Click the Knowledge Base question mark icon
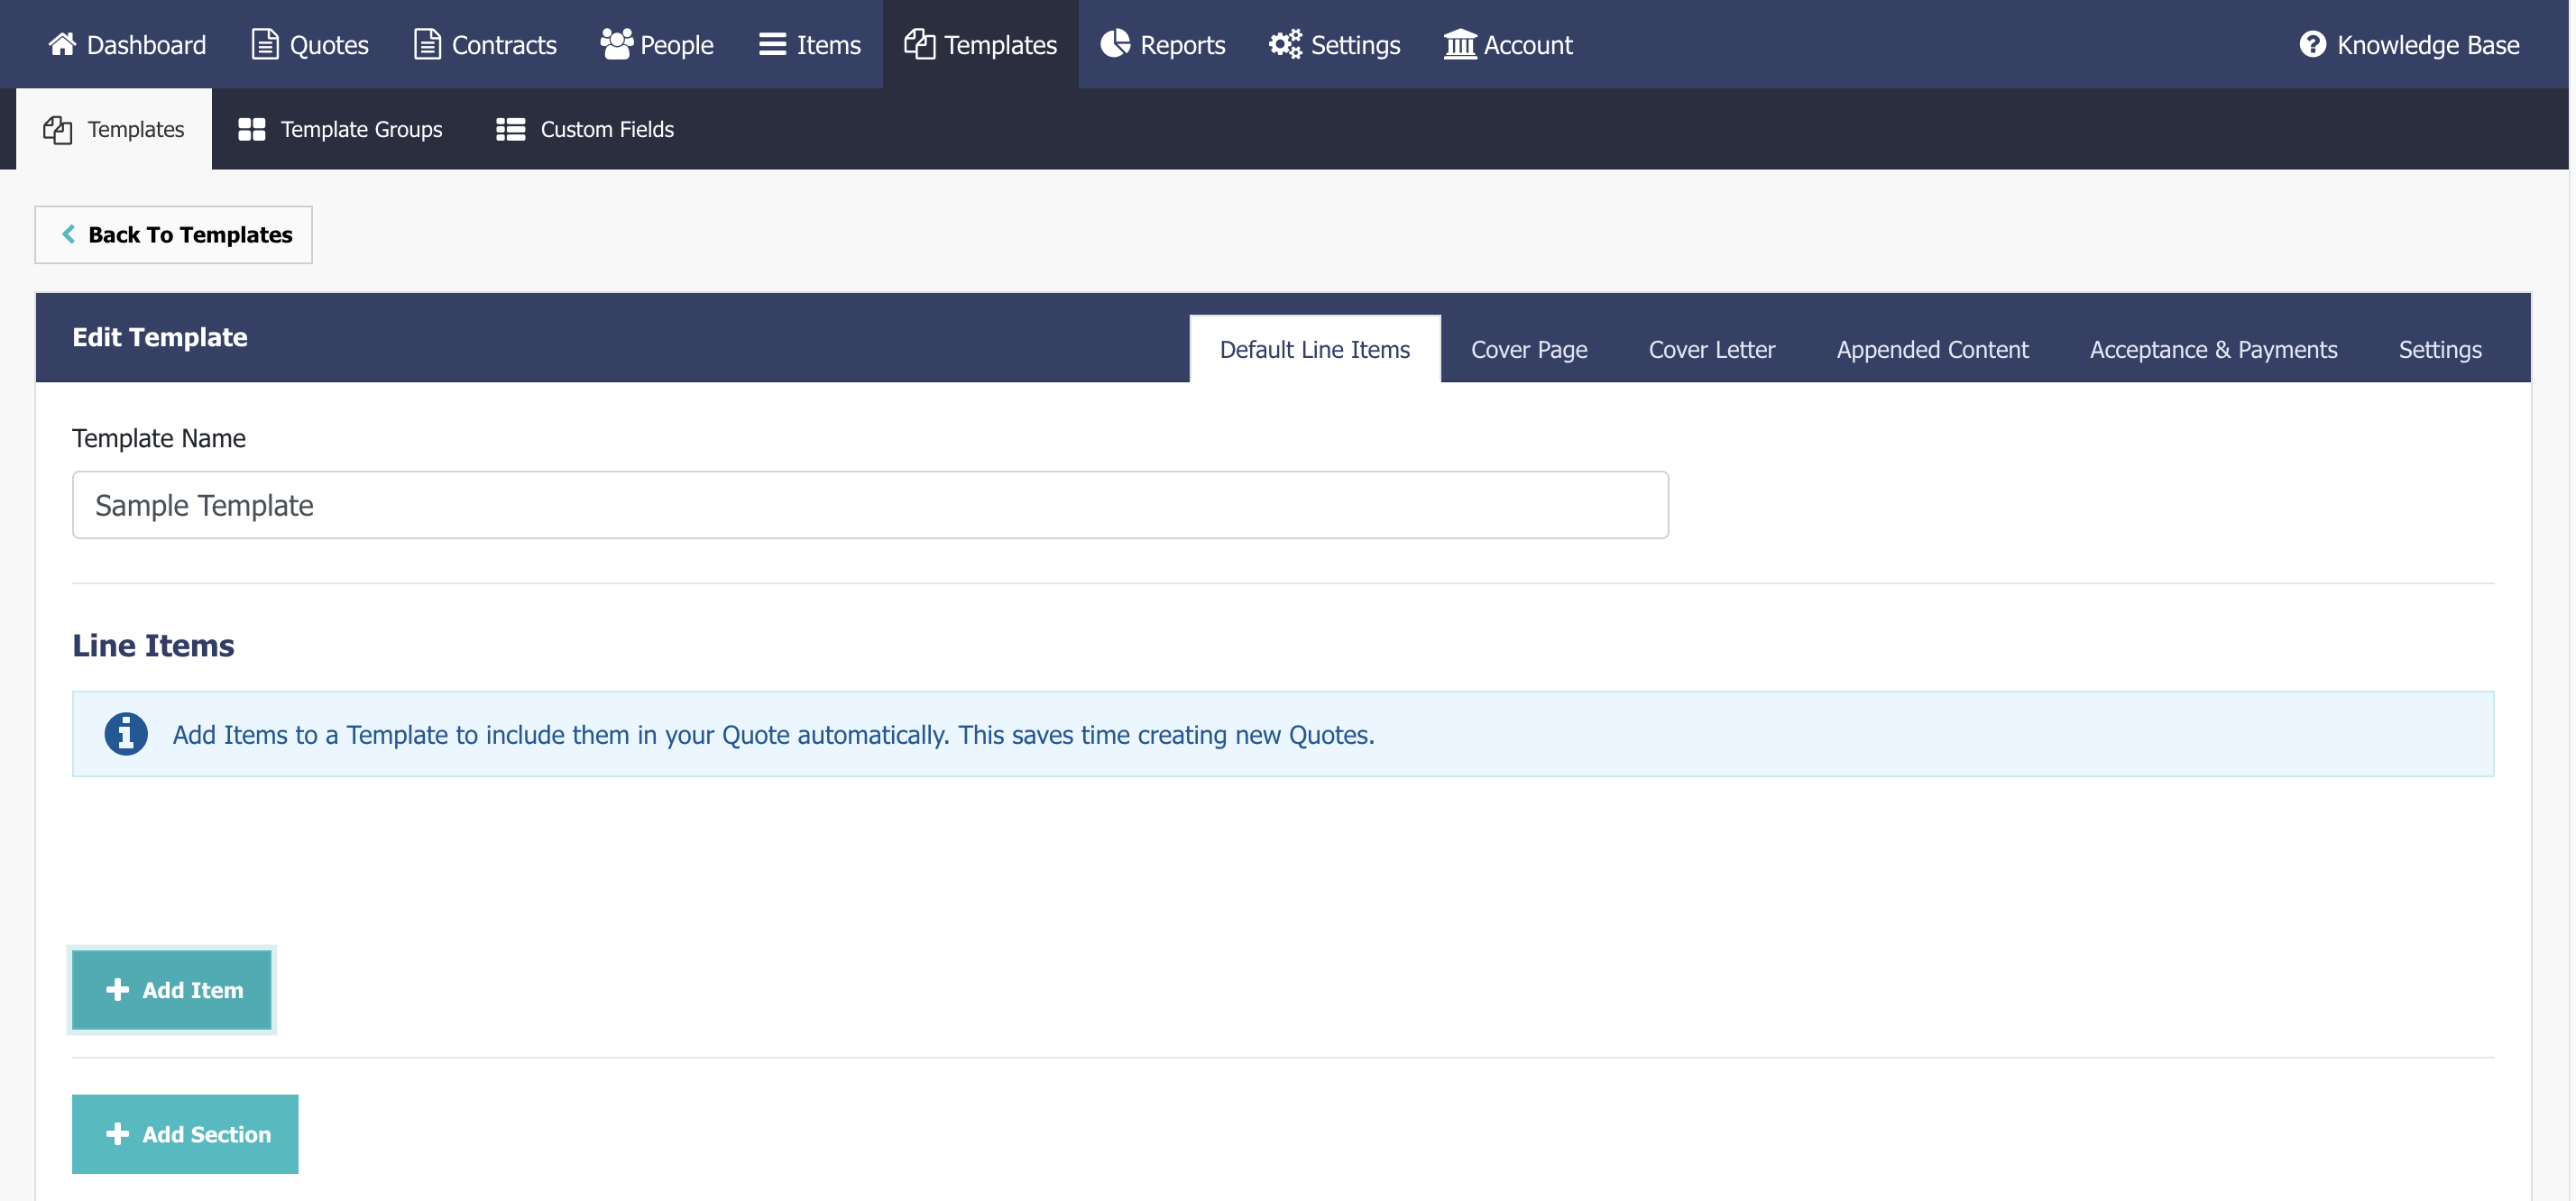Screen dimensions: 2576x1201 point(2313,44)
